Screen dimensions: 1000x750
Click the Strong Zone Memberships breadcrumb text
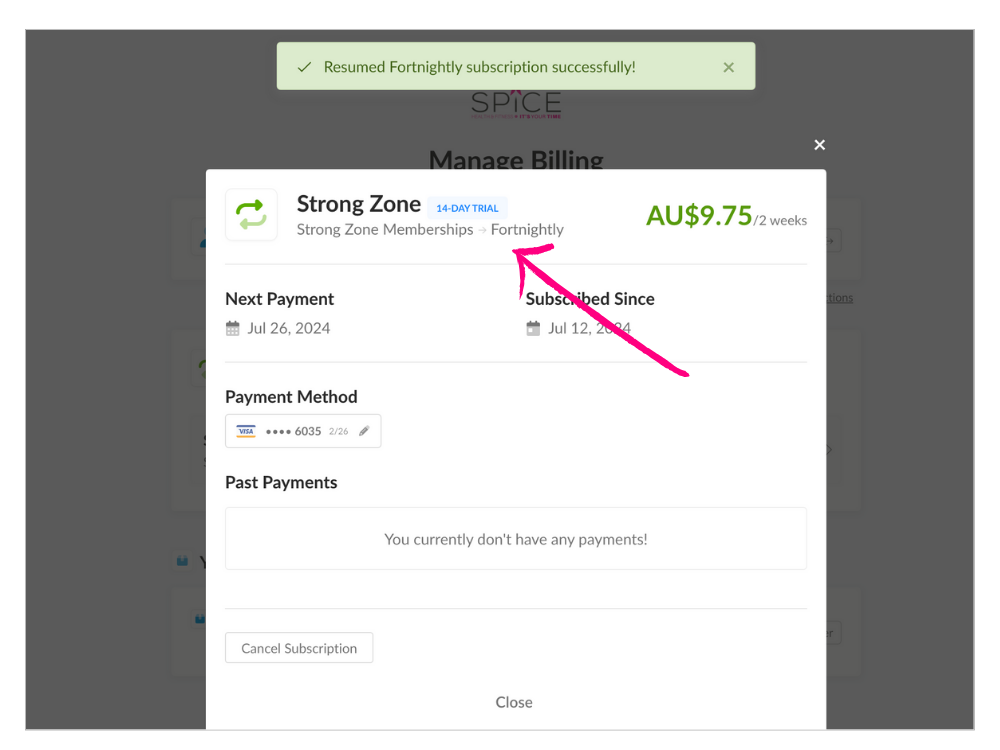385,229
